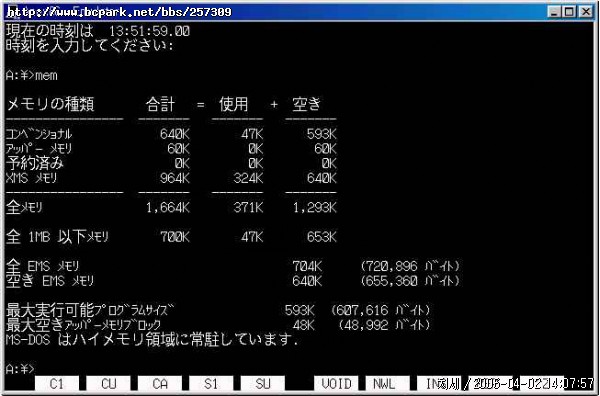Click the final 'A:¥>' prompt
The height and width of the screenshot is (396, 600).
coord(20,369)
